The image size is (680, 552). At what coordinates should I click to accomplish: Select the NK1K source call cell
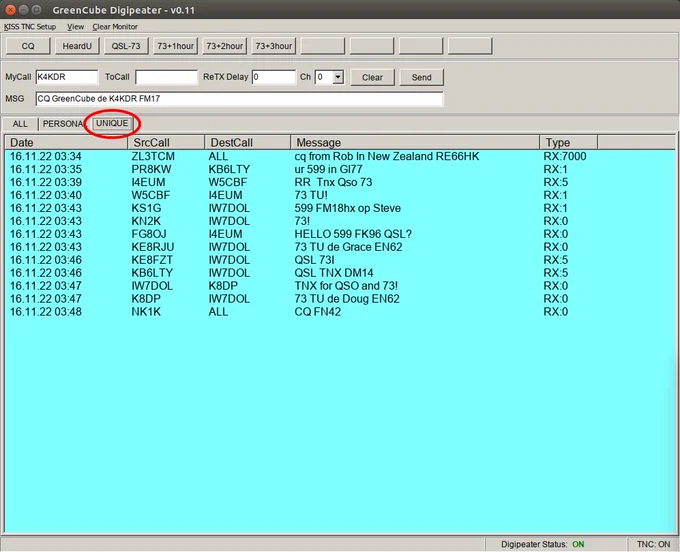pyautogui.click(x=146, y=312)
